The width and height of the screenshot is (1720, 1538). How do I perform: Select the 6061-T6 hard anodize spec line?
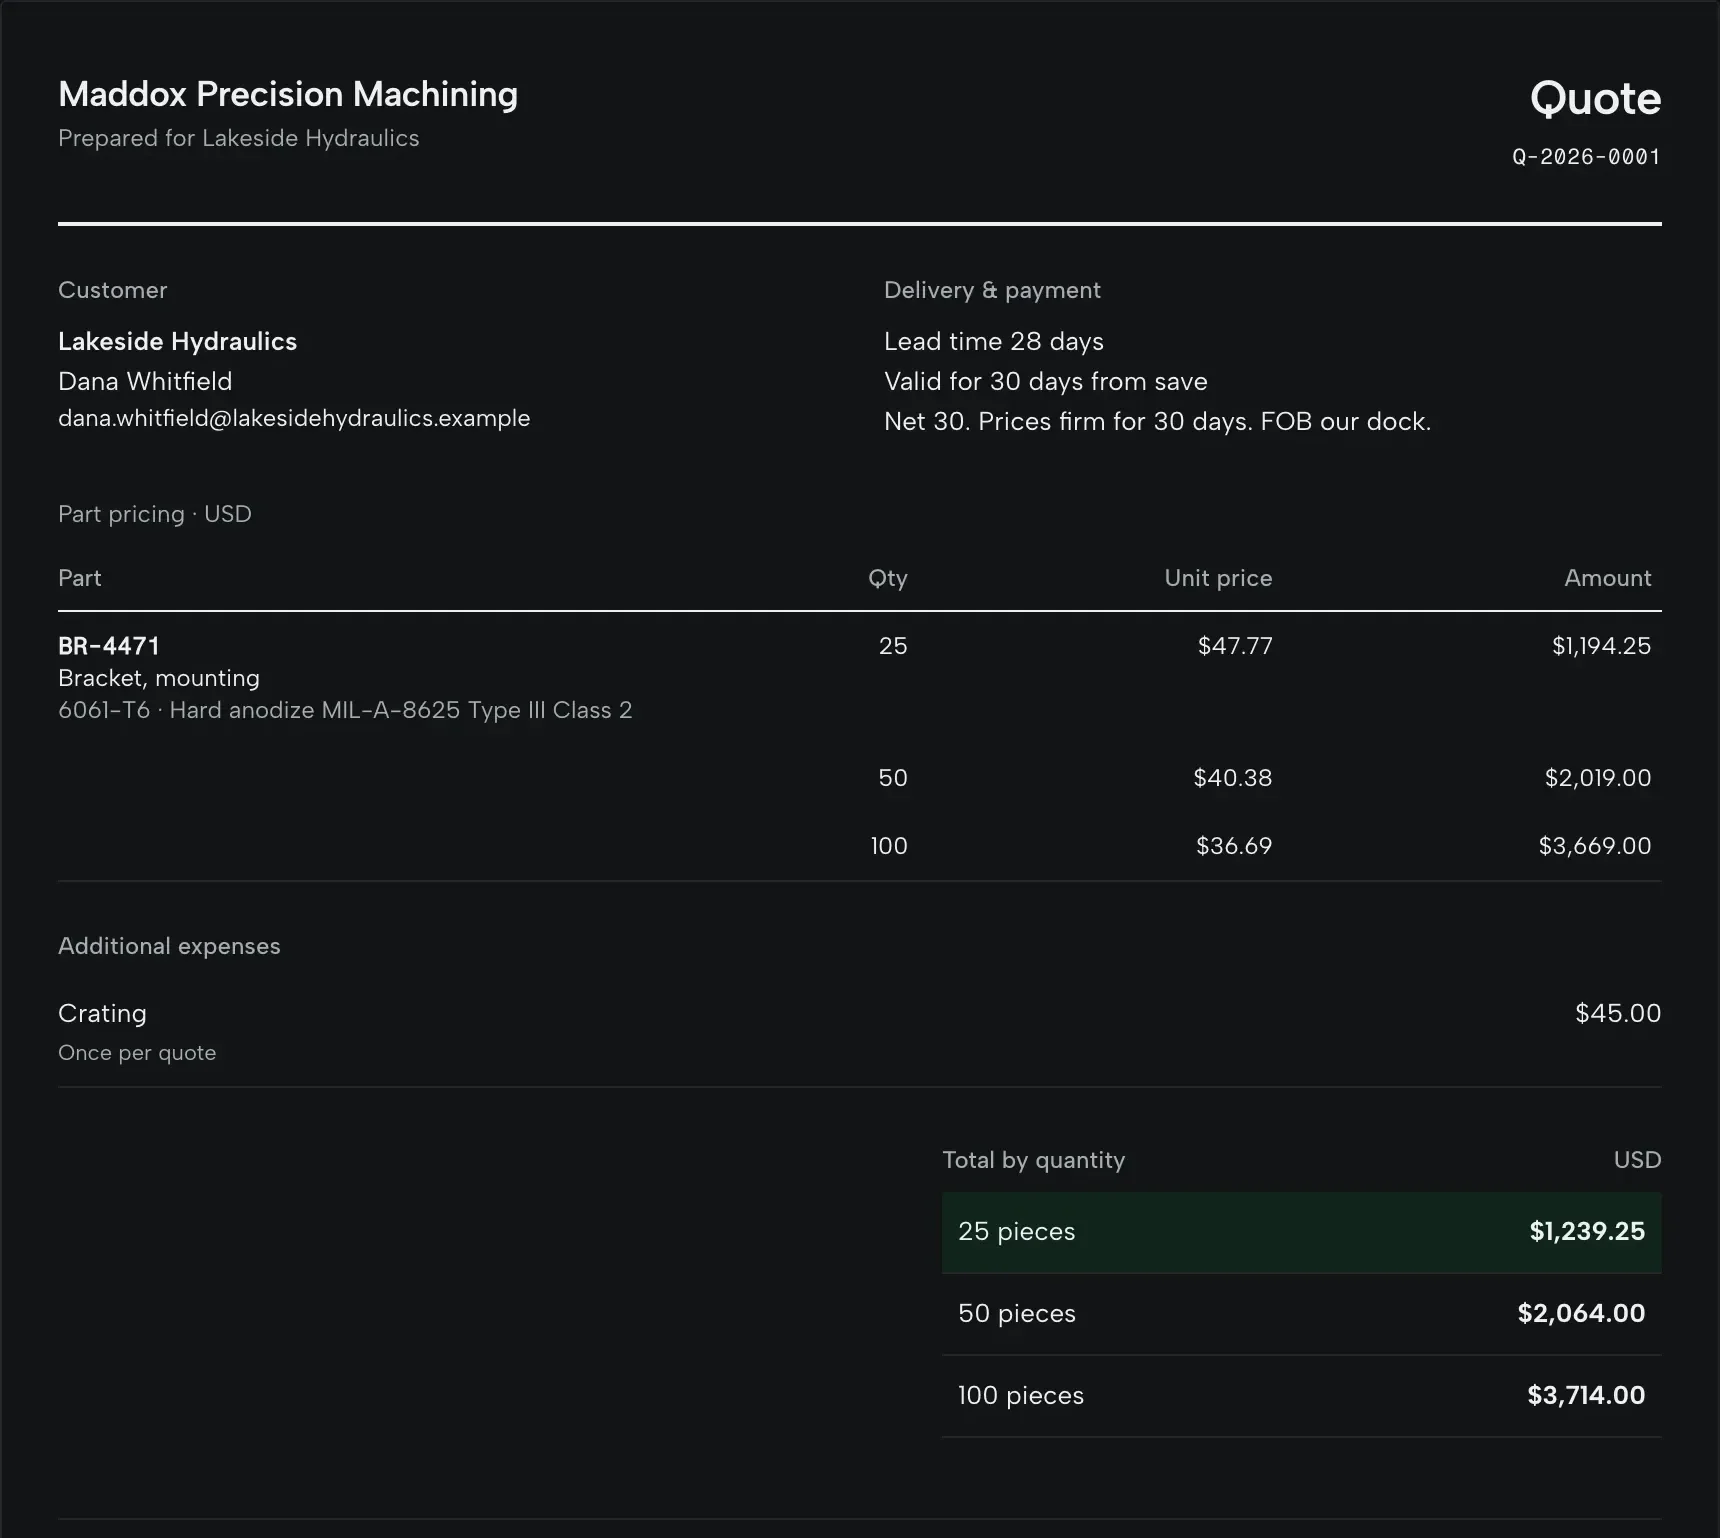coord(345,710)
